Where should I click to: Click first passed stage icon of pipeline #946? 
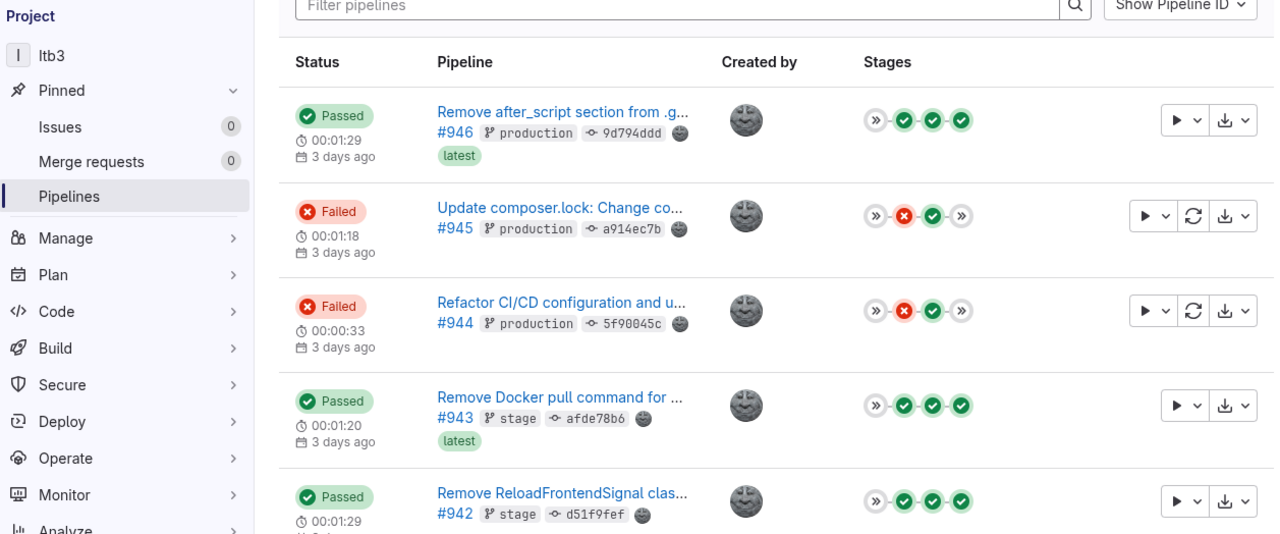pyautogui.click(x=904, y=121)
